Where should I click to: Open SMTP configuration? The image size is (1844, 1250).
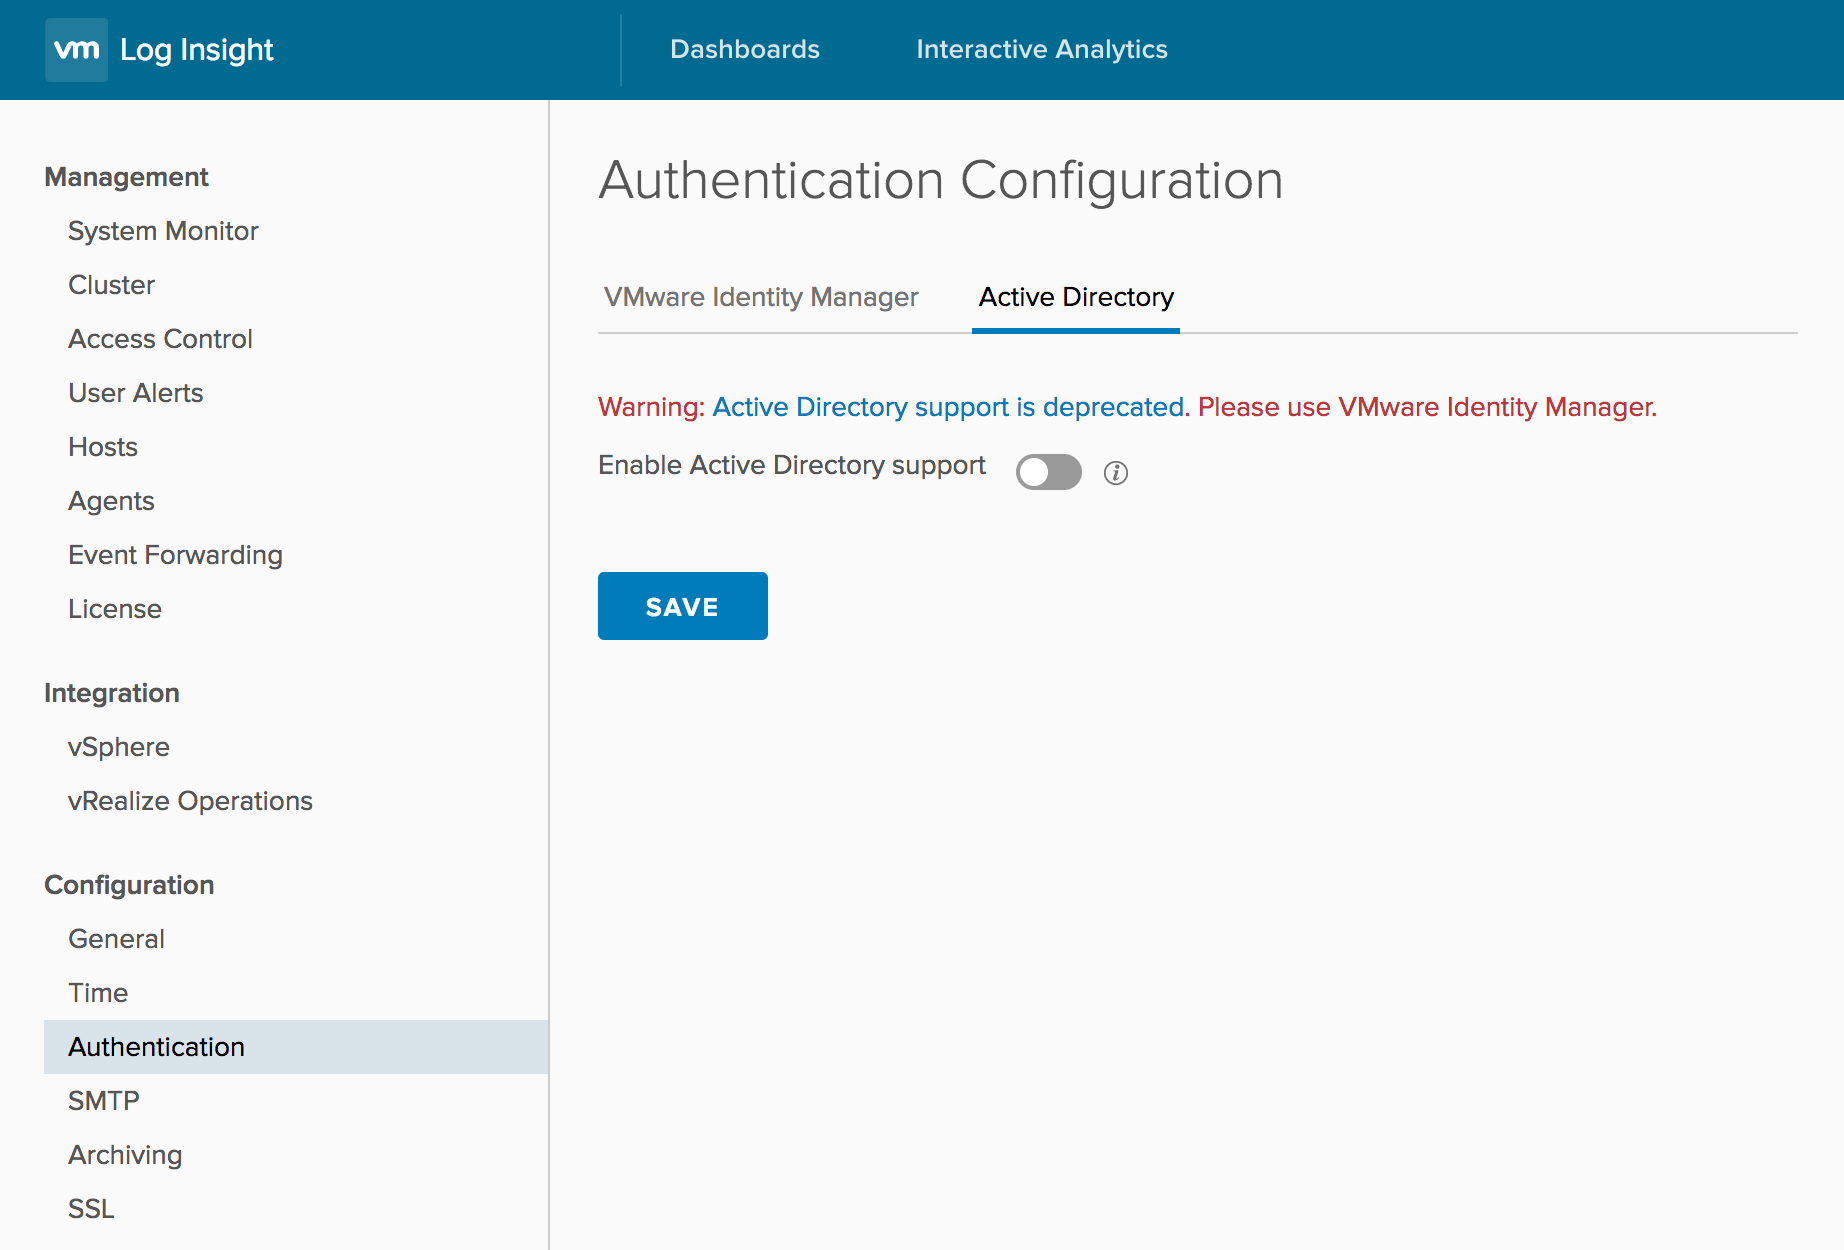103,1101
